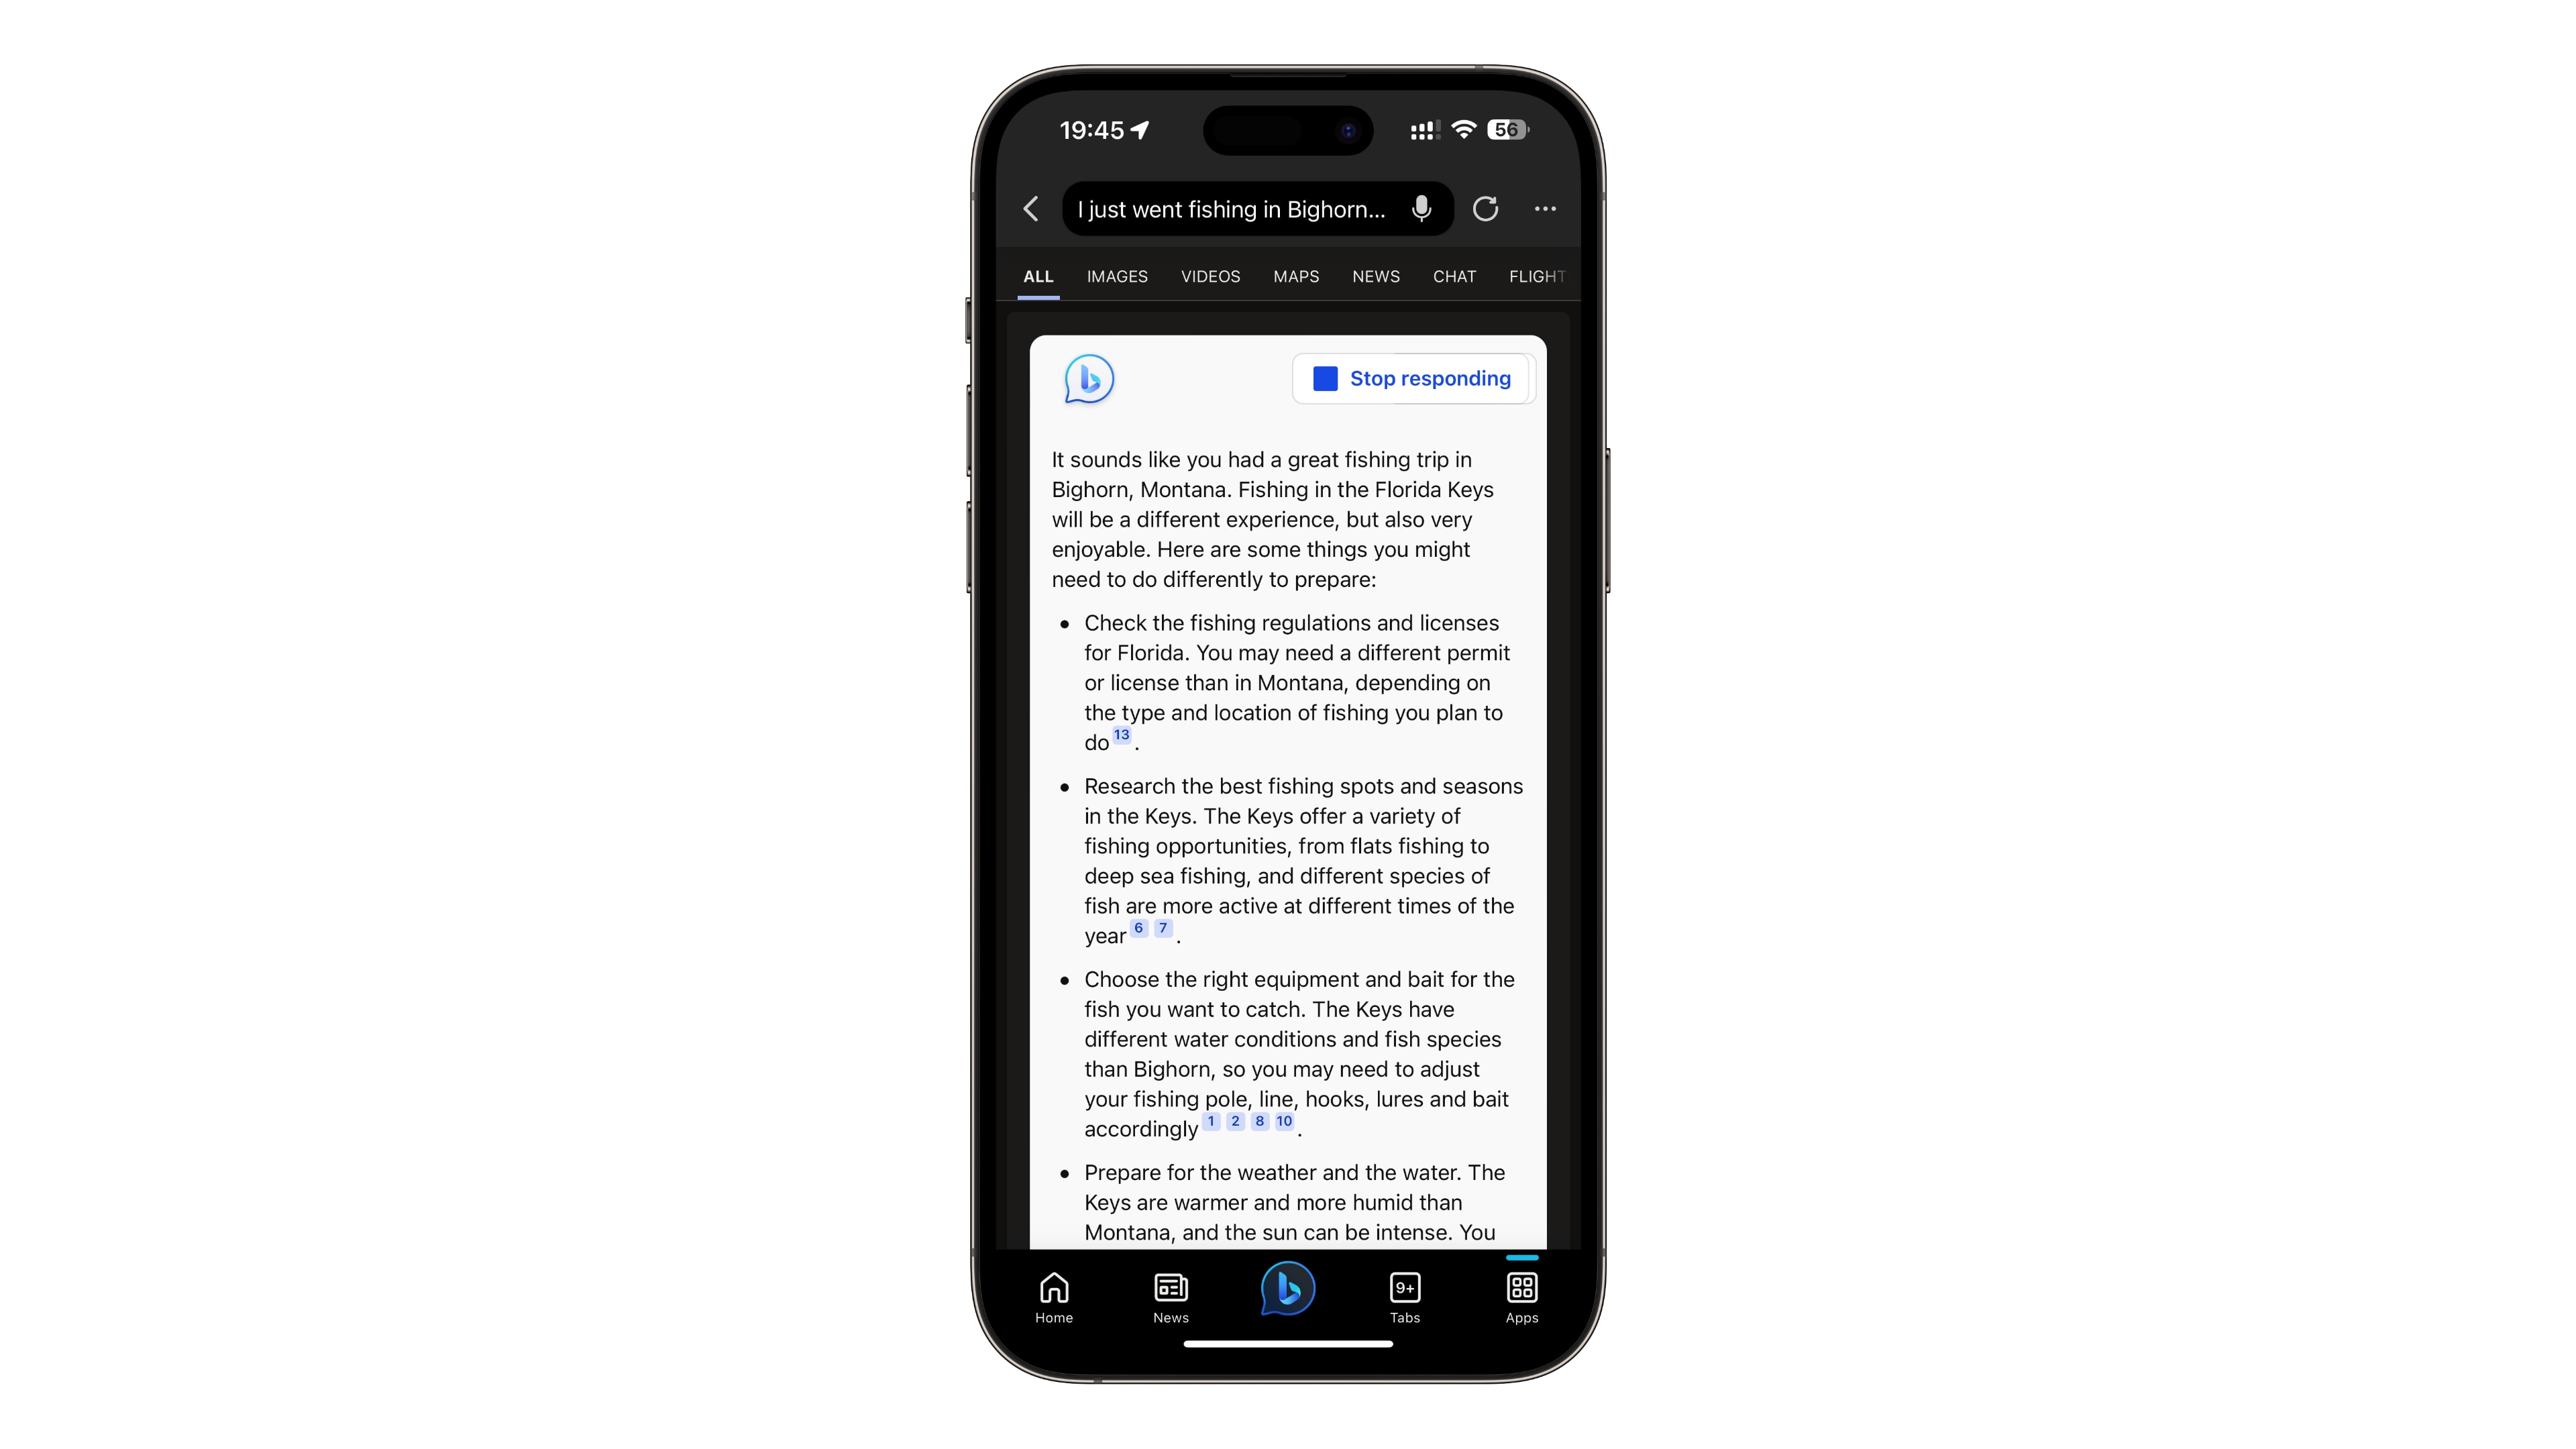Select the ALL search results tab
This screenshot has height=1449, width=2576.
pyautogui.click(x=1038, y=276)
